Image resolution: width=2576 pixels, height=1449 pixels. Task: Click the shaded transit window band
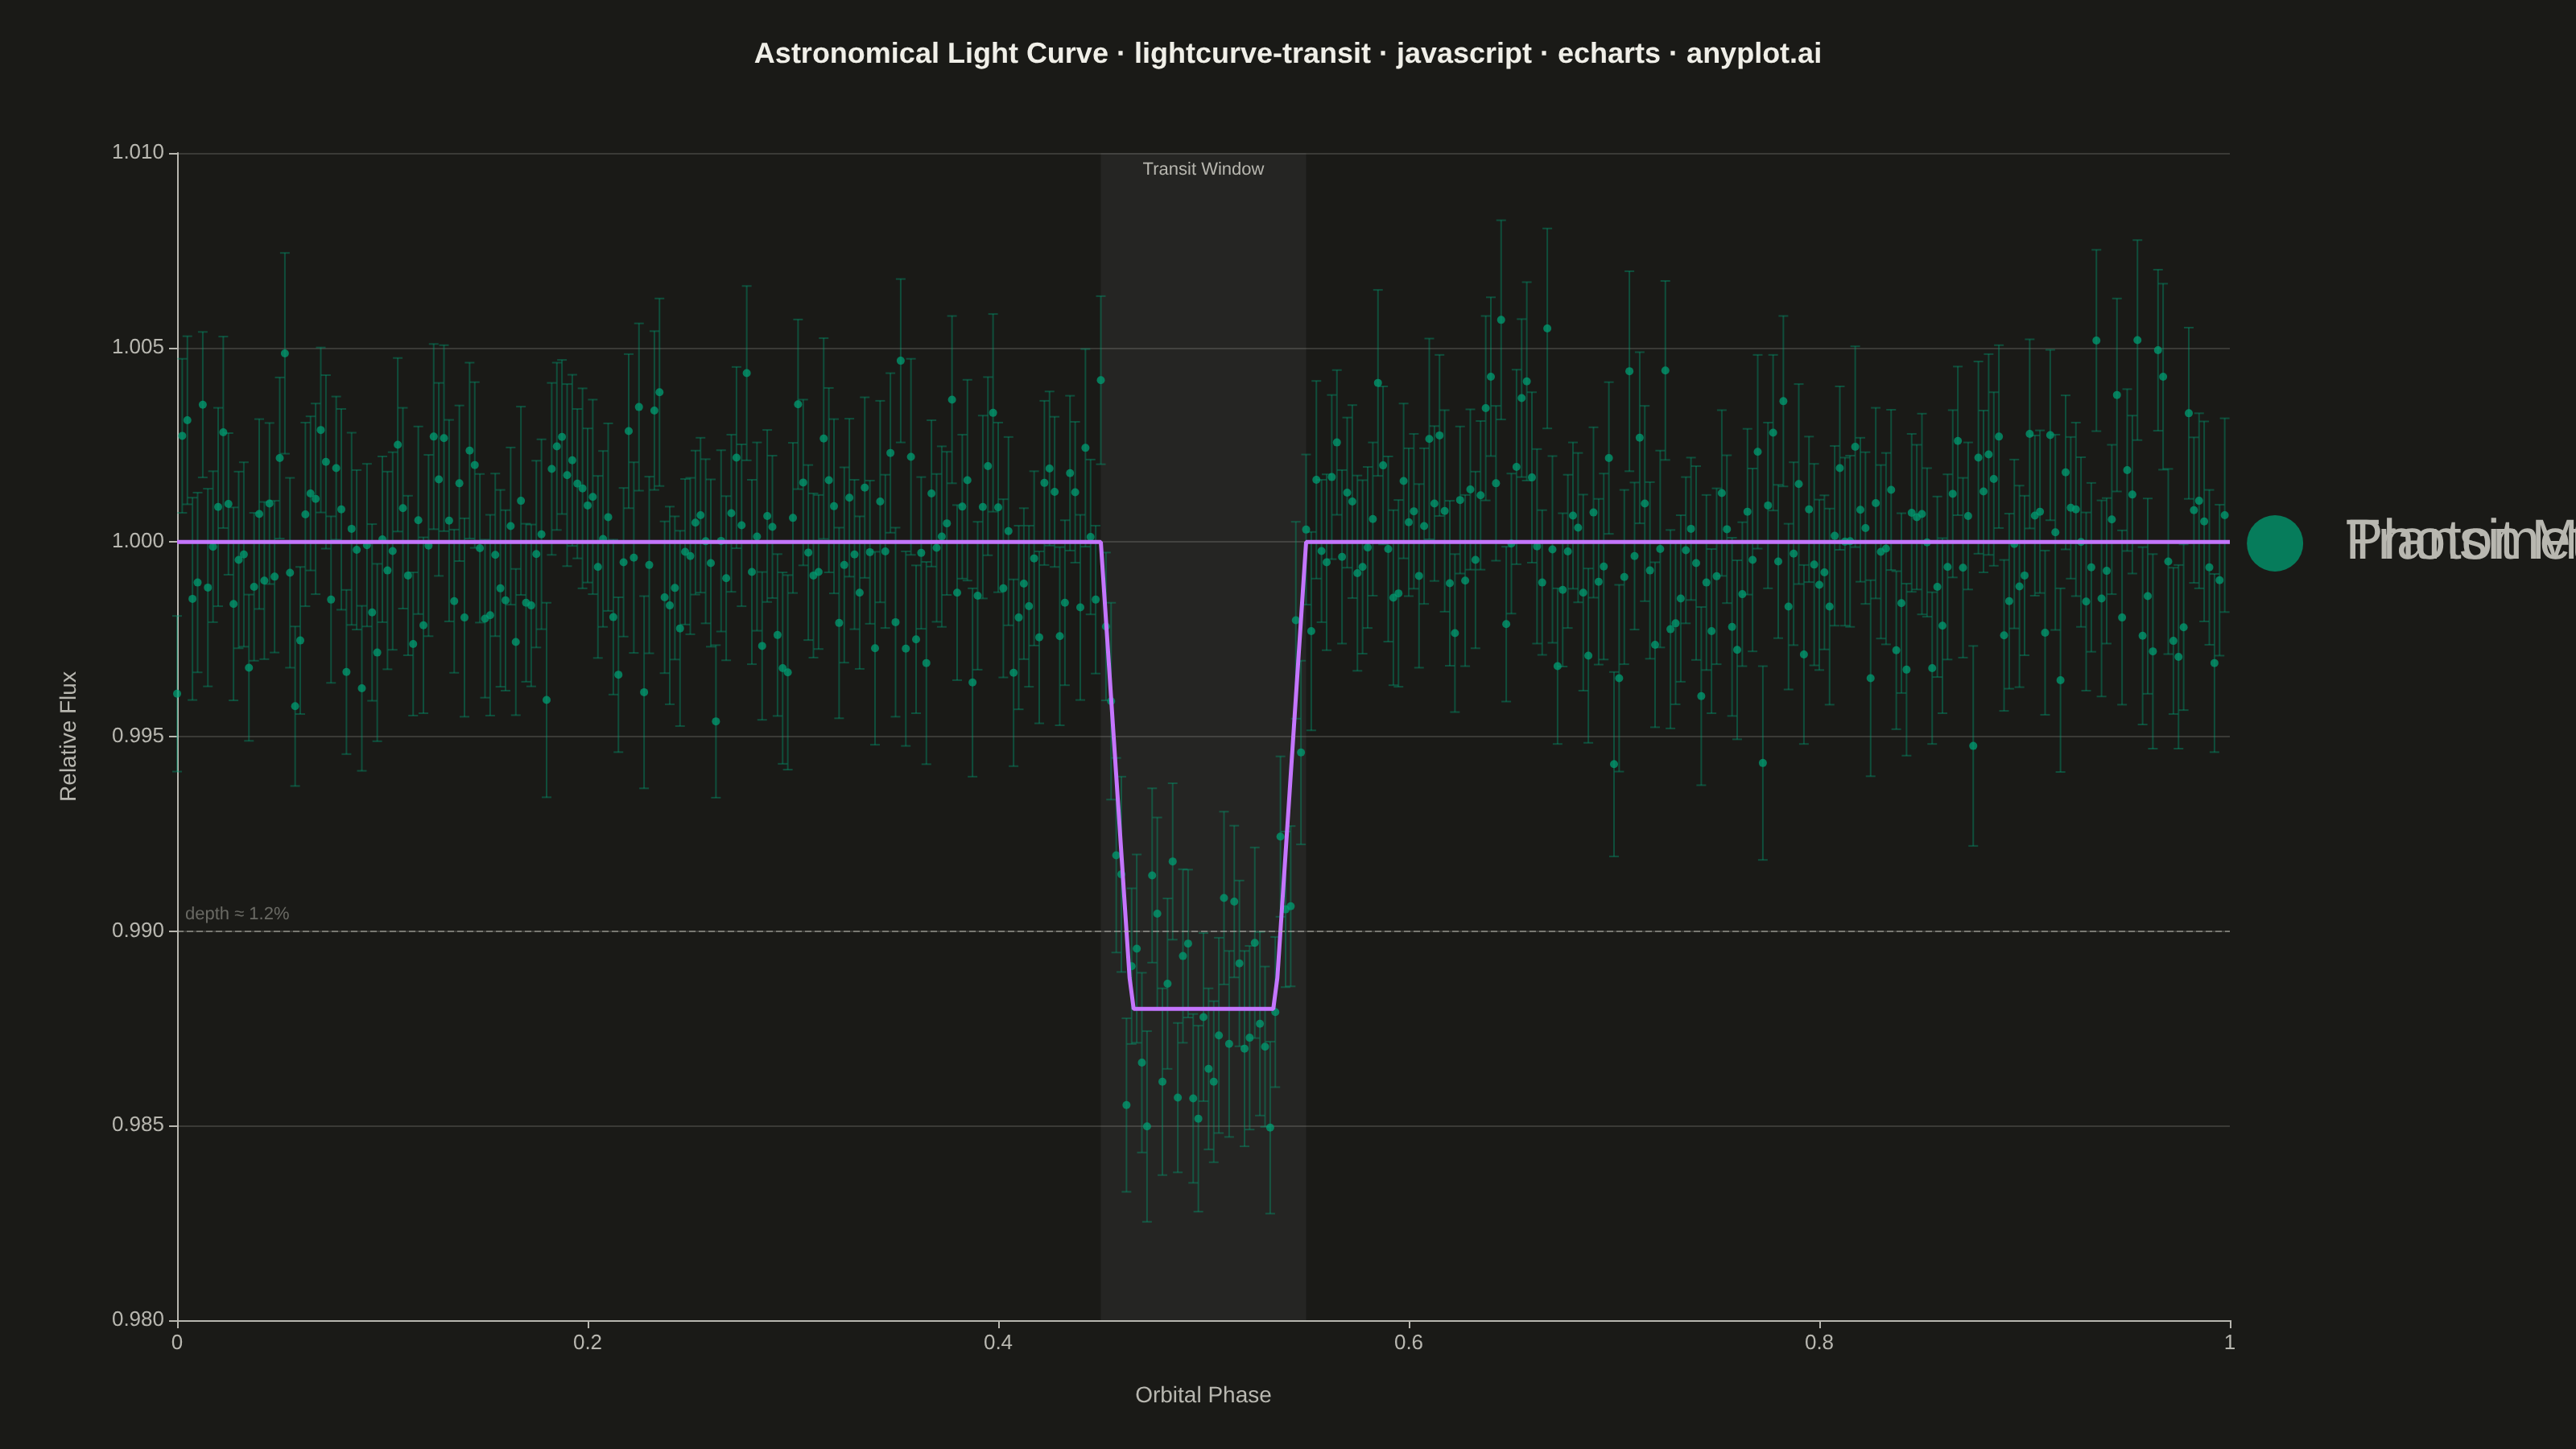1203,737
